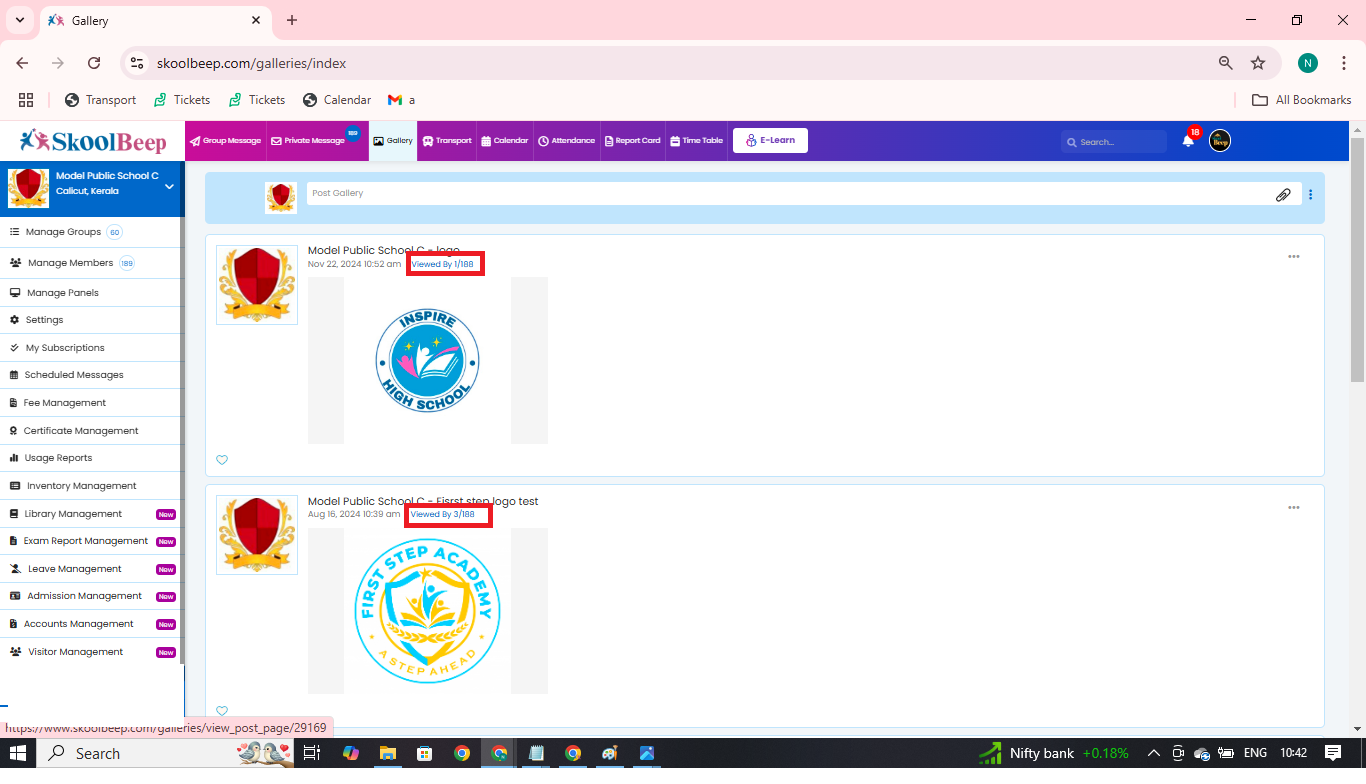This screenshot has width=1366, height=784.
Task: Click the site information icon in address bar
Action: [x=138, y=63]
